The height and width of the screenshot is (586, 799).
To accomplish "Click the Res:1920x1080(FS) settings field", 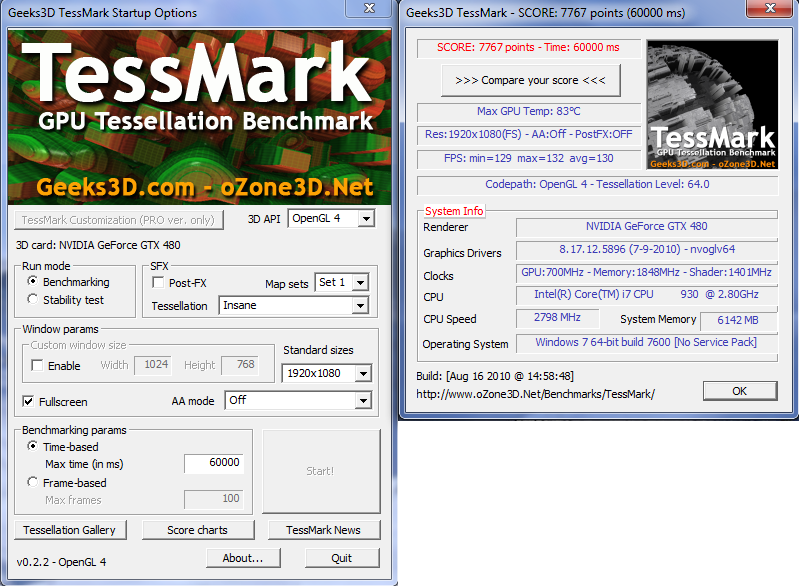I will 528,135.
